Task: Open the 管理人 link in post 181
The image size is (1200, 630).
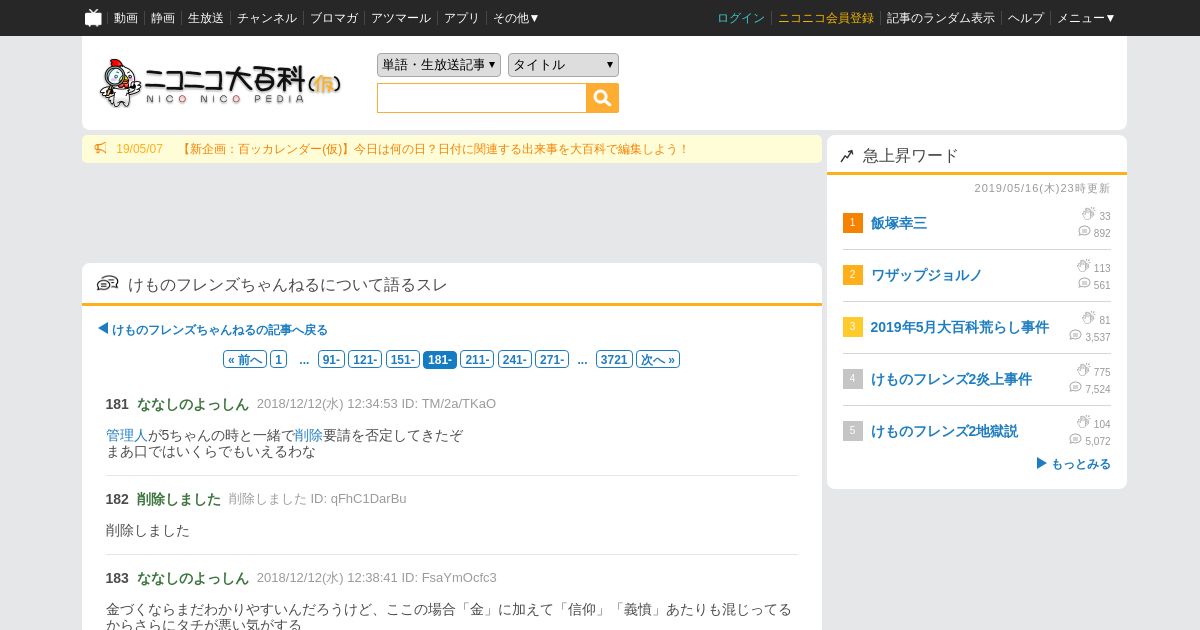Action: click(127, 435)
